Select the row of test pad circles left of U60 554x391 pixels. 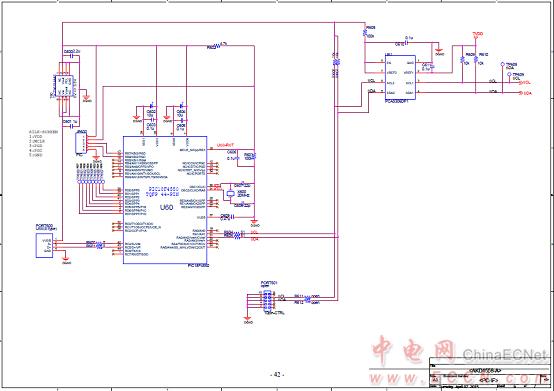(x=91, y=182)
